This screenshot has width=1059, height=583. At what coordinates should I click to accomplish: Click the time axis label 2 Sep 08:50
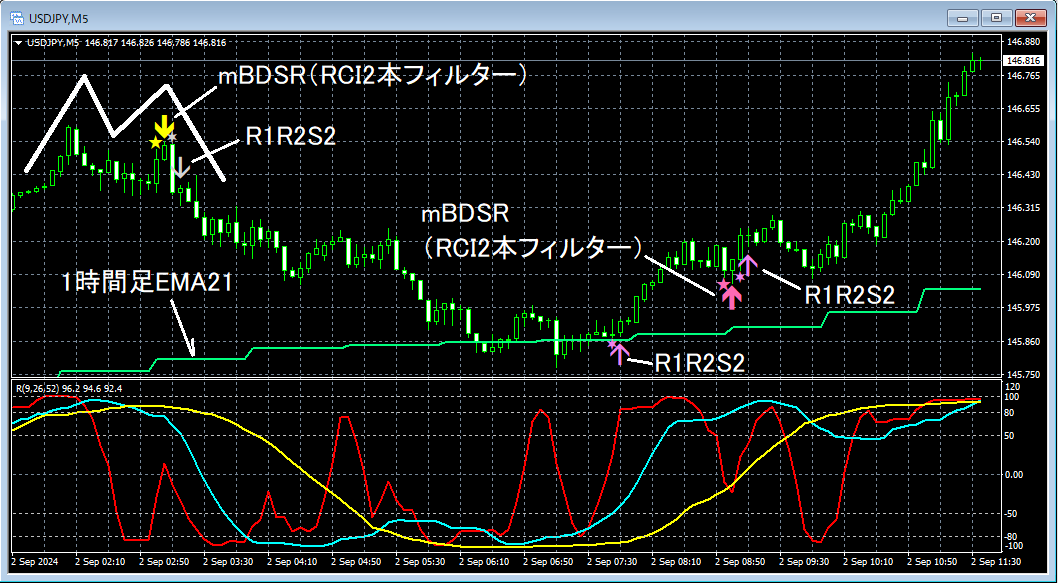pyautogui.click(x=740, y=561)
